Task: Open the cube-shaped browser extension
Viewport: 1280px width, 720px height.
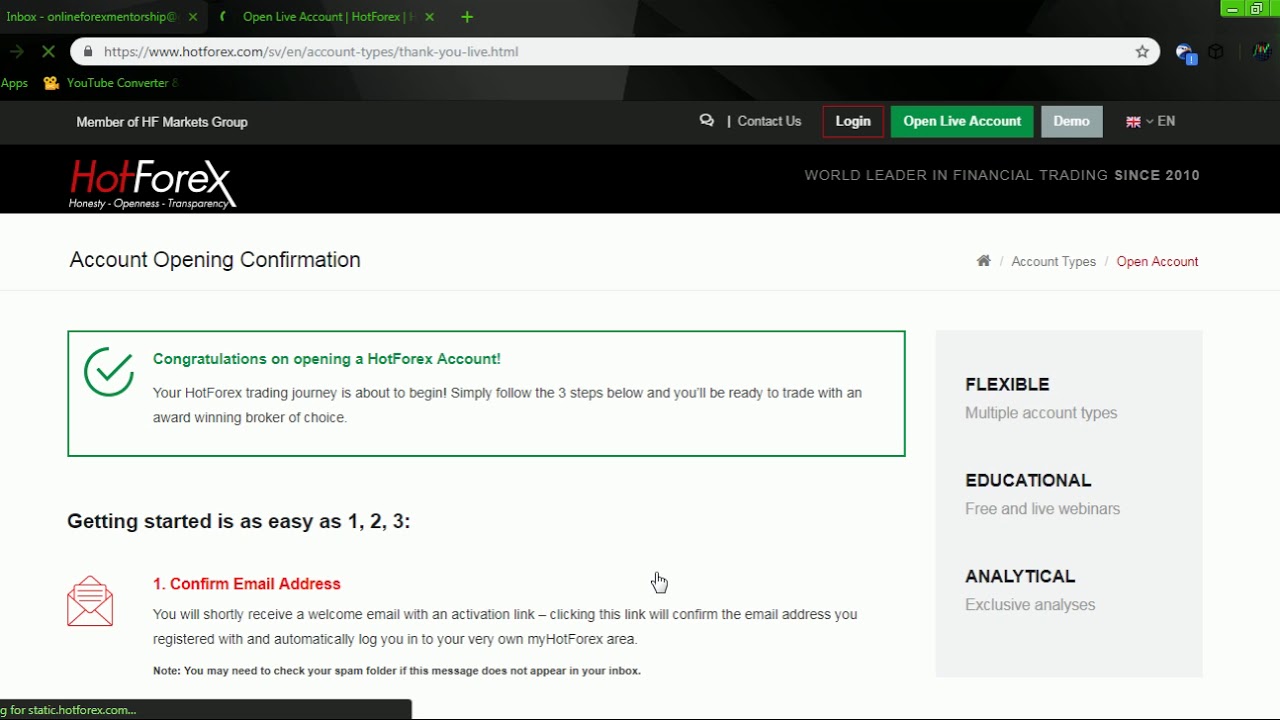Action: pyautogui.click(x=1216, y=52)
